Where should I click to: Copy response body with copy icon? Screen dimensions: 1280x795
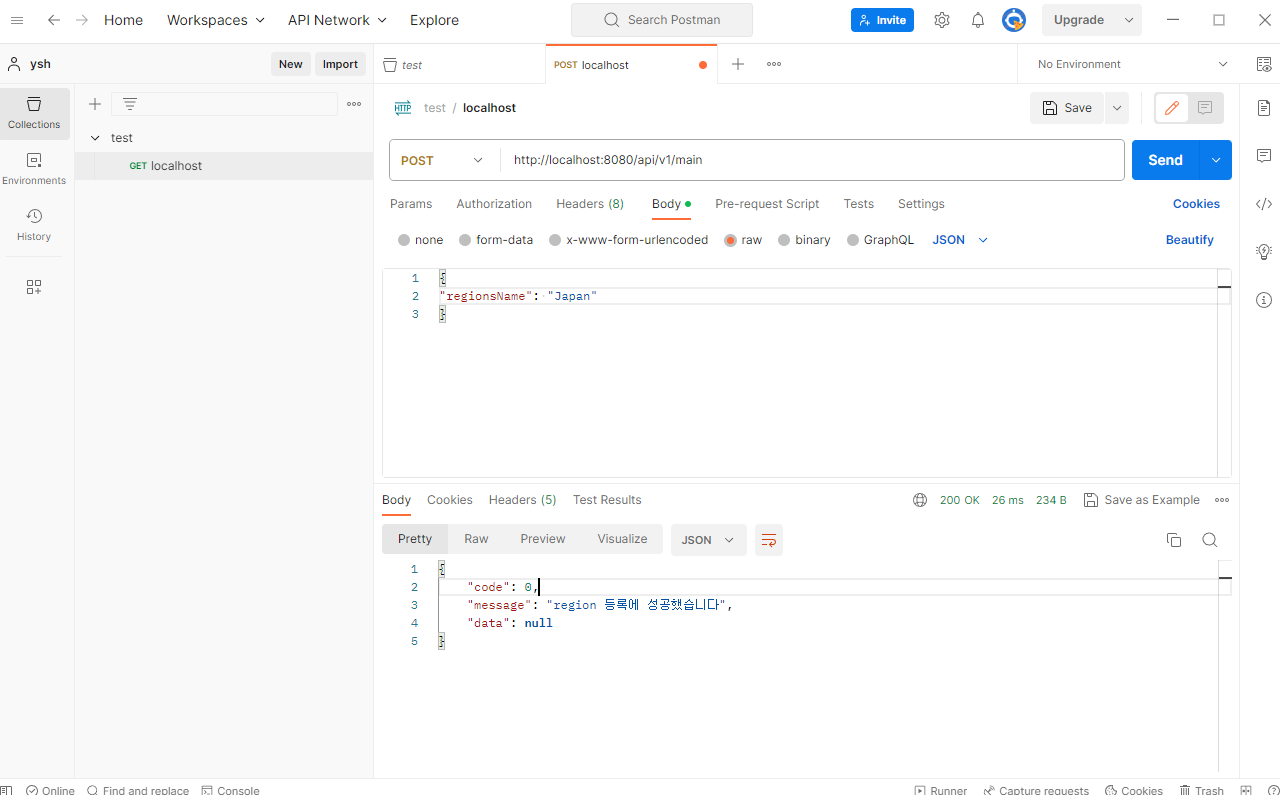(1174, 540)
